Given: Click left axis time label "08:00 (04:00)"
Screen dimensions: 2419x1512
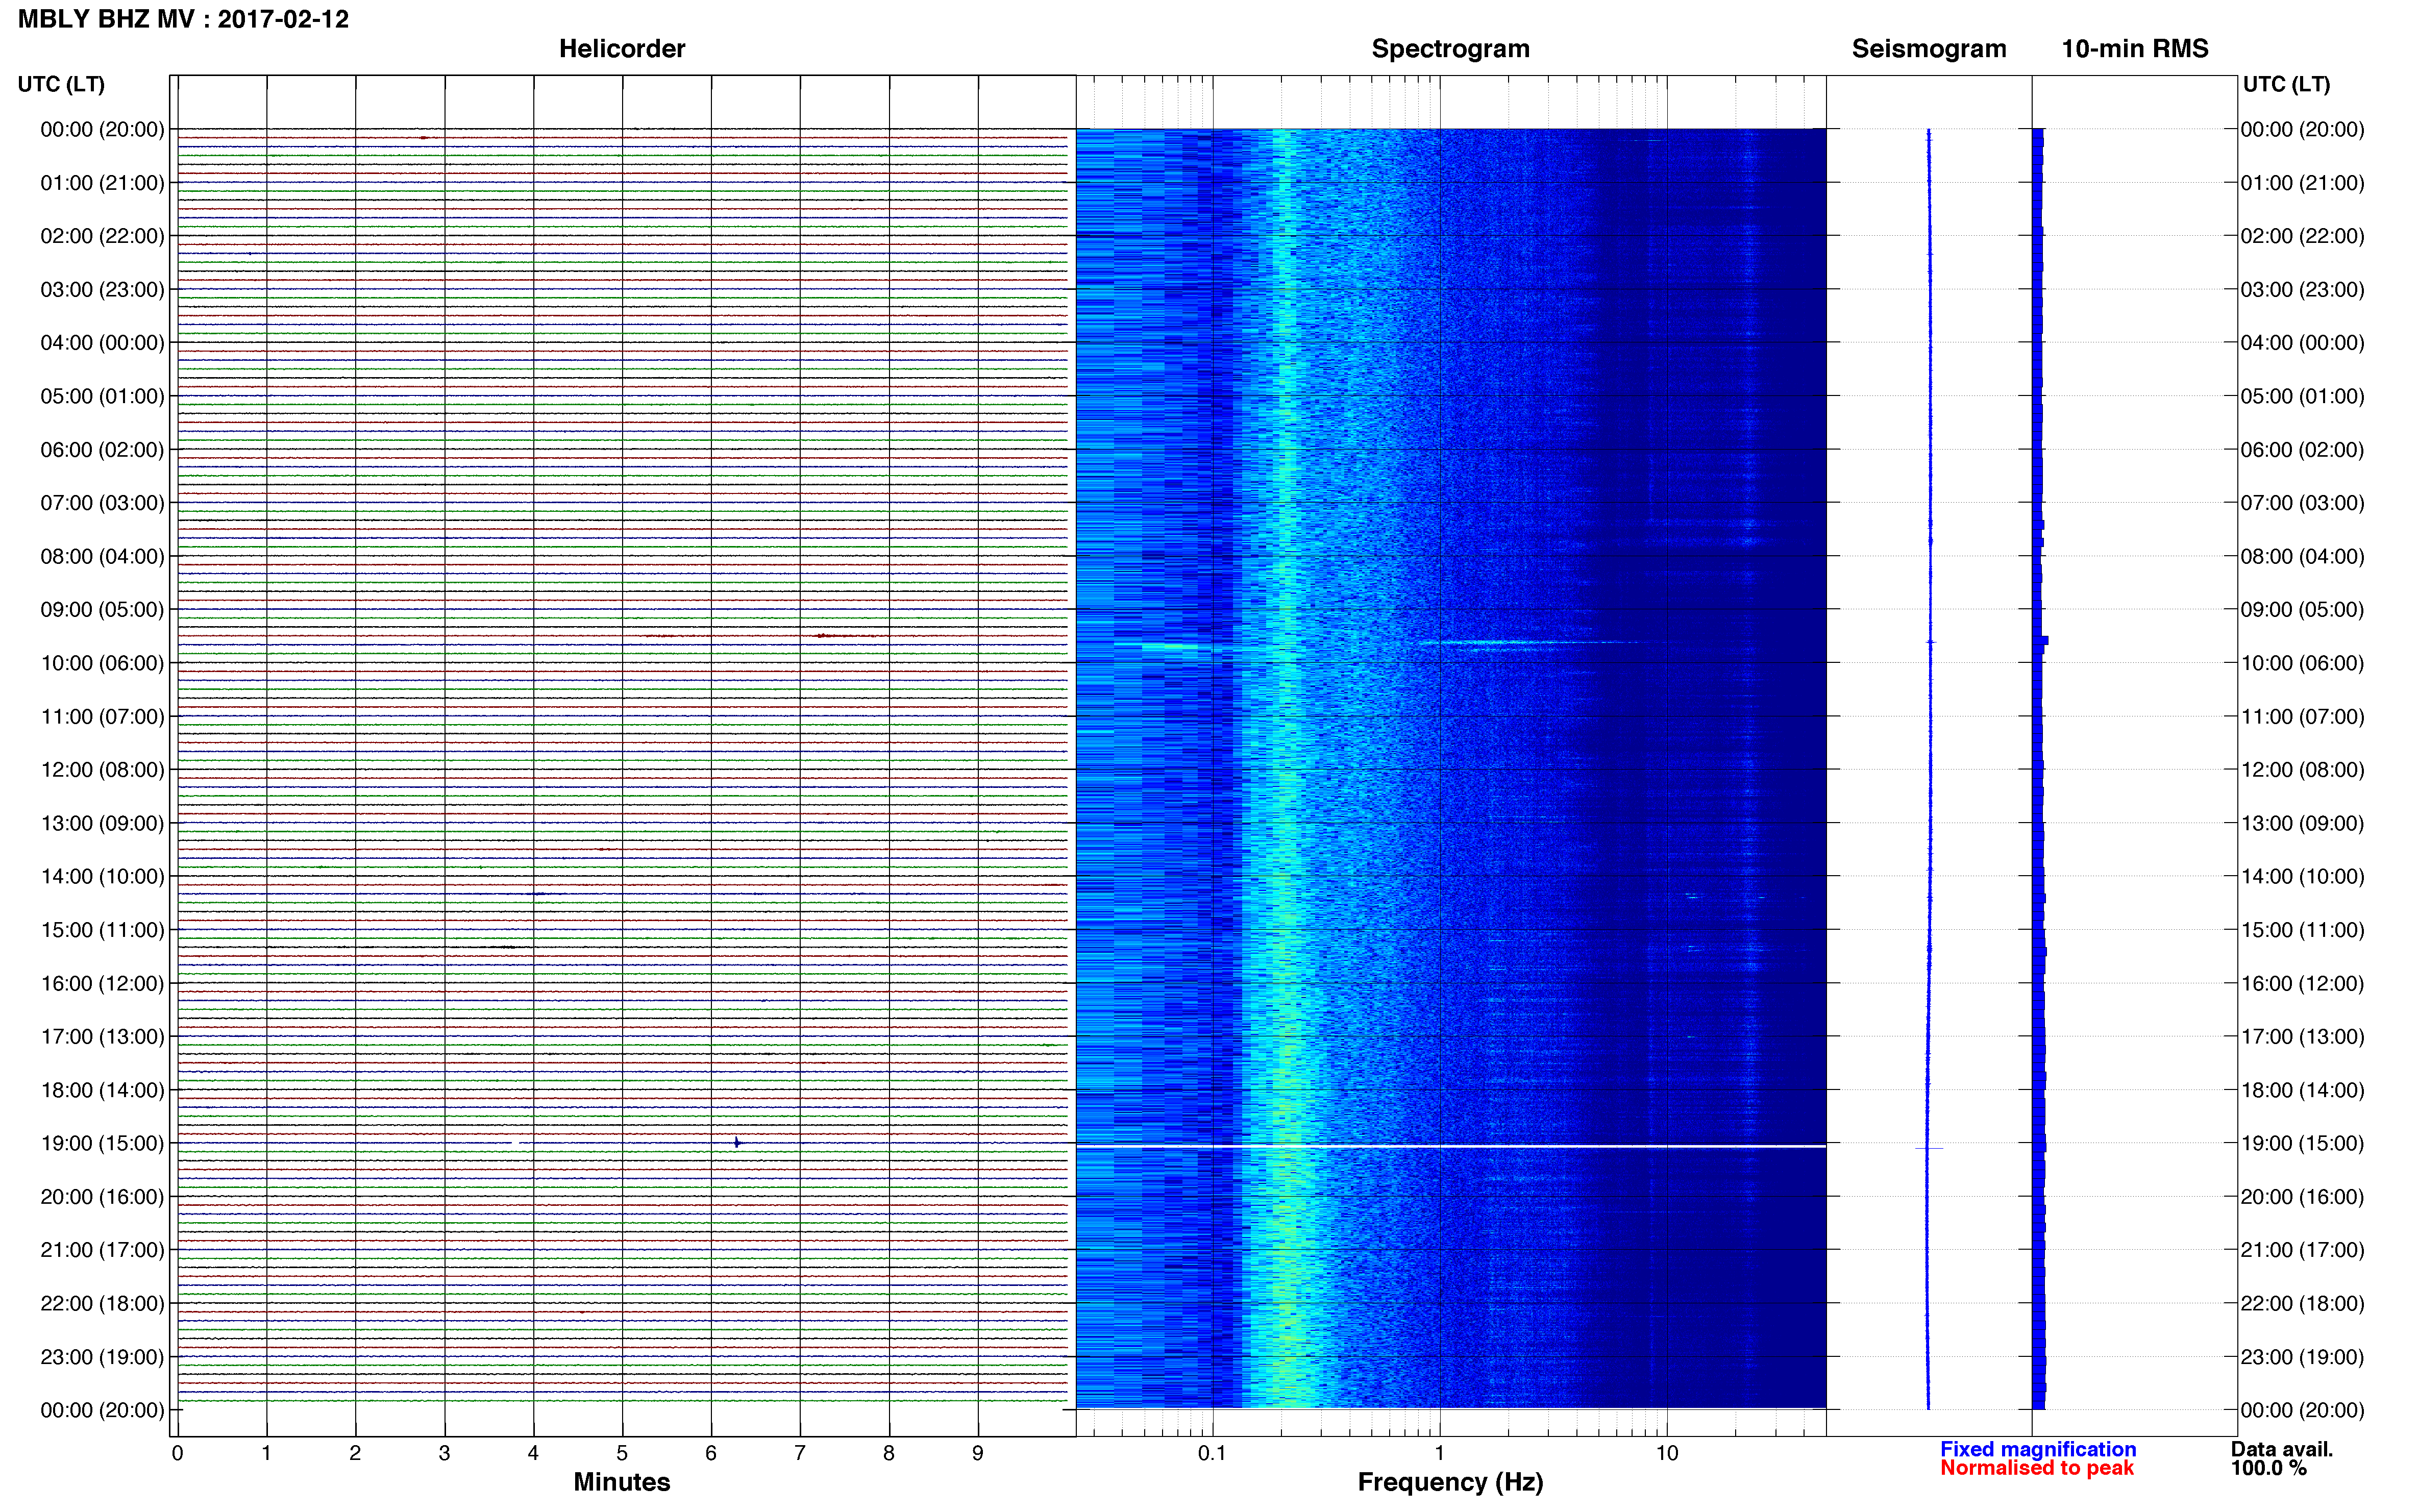Looking at the screenshot, I should pos(102,556).
